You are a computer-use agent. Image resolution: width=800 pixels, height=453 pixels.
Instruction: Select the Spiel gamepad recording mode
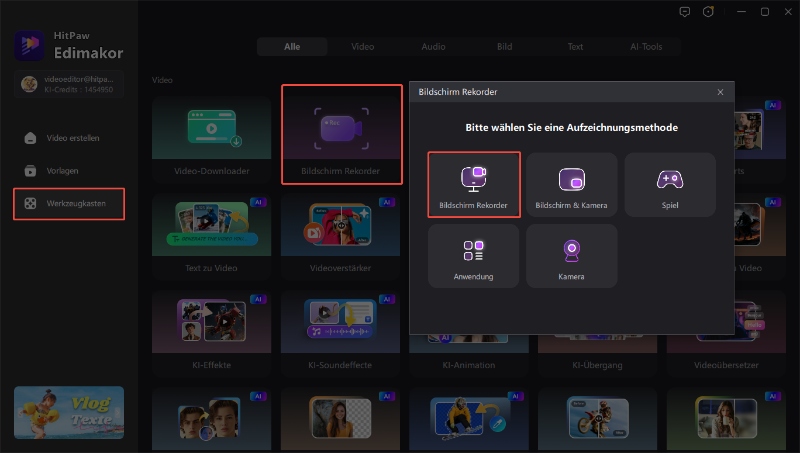tap(669, 184)
